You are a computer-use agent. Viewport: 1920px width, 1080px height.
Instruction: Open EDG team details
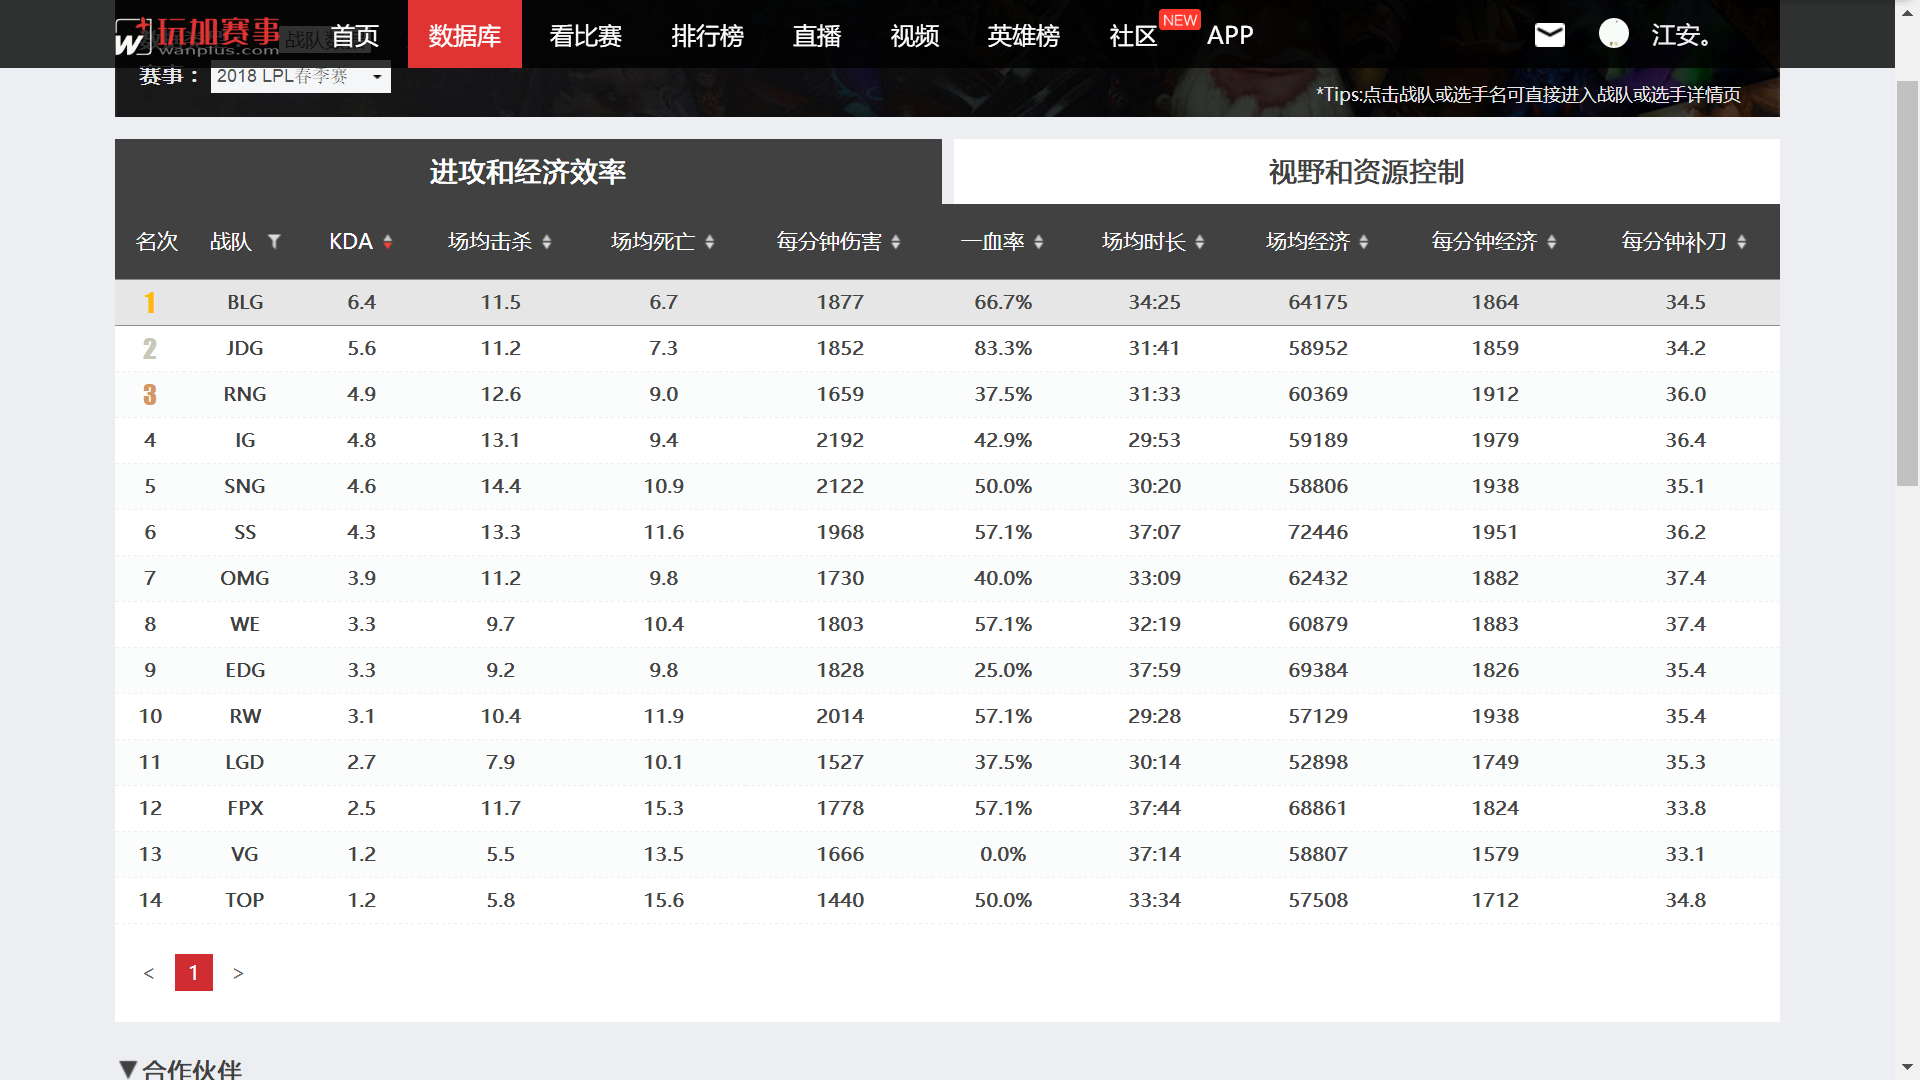245,670
